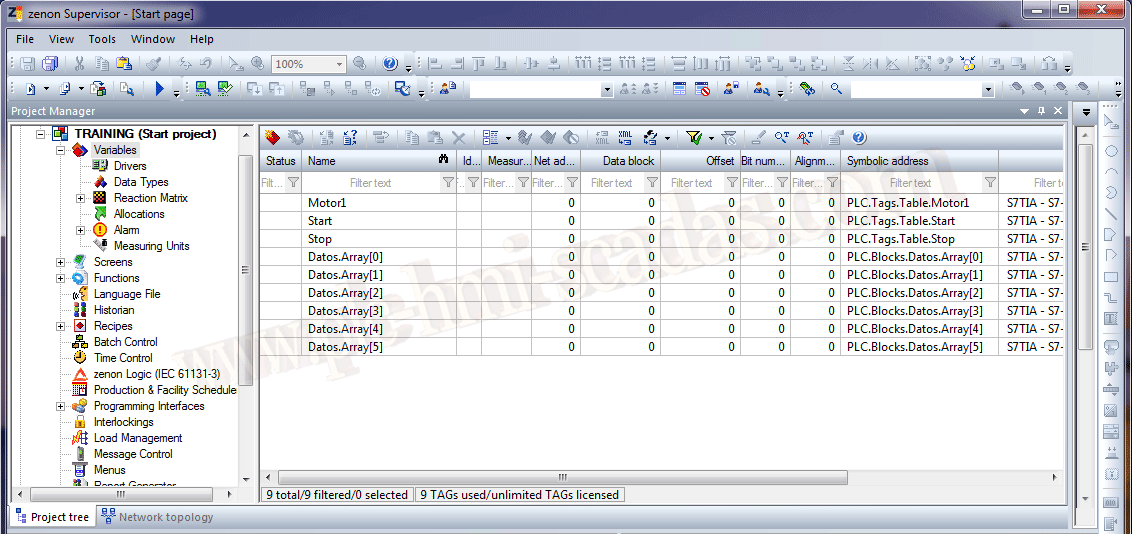The width and height of the screenshot is (1132, 534).
Task: Click the save icon in main toolbar
Action: point(27,64)
